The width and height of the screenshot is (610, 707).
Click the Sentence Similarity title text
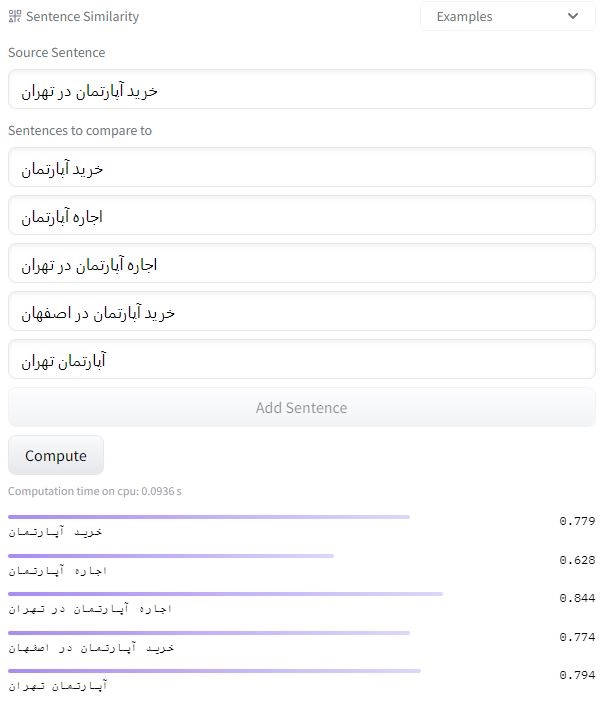(83, 17)
